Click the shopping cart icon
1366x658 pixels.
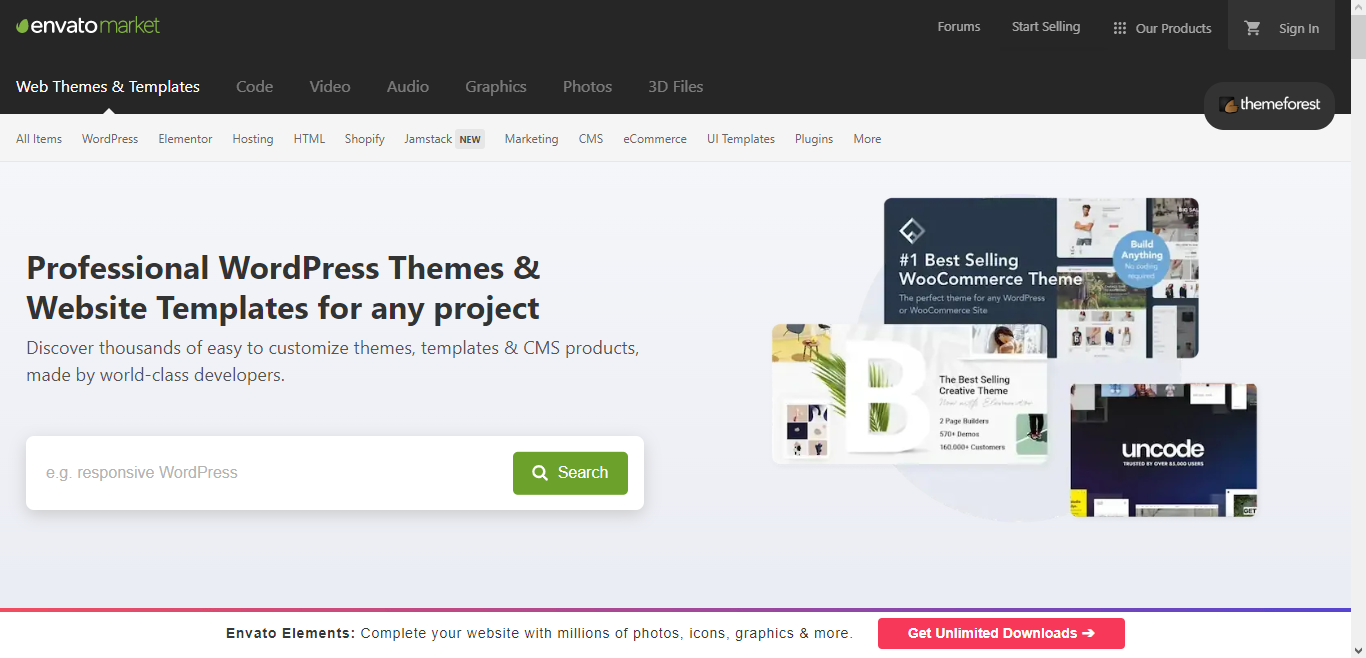click(1252, 29)
